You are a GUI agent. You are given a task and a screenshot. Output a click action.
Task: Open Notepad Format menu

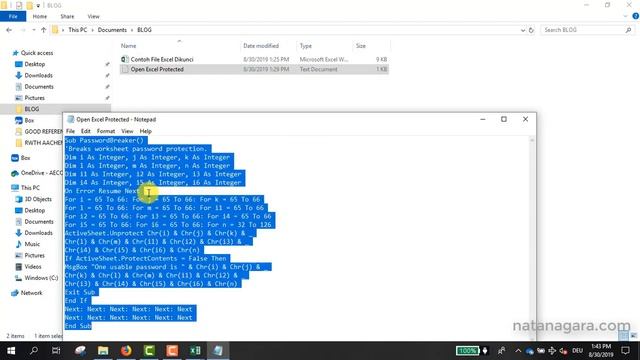pyautogui.click(x=106, y=131)
